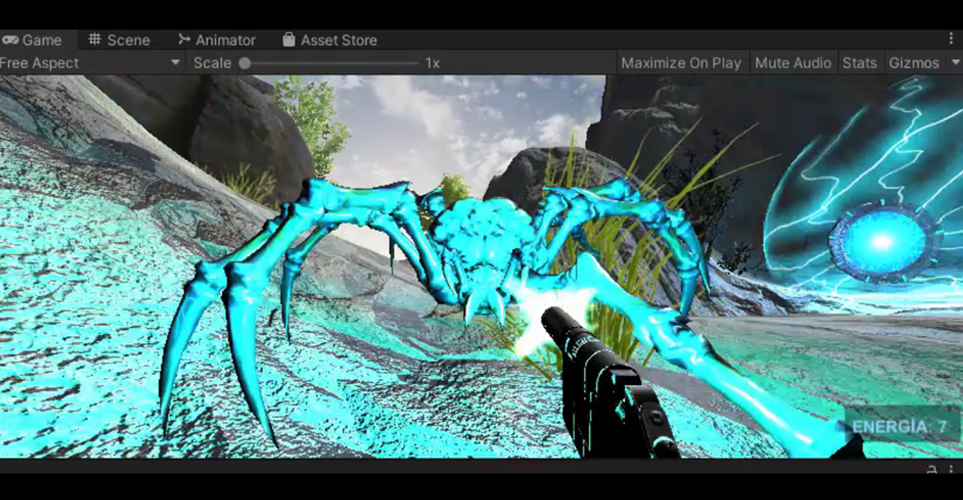Click the Game tab's controller icon
This screenshot has height=500, width=963.
[x=10, y=40]
